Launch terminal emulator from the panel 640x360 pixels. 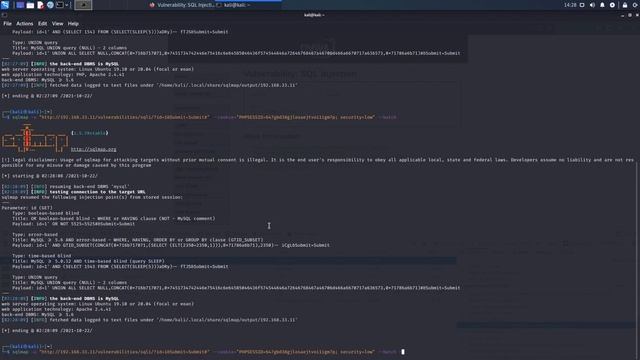point(60,5)
